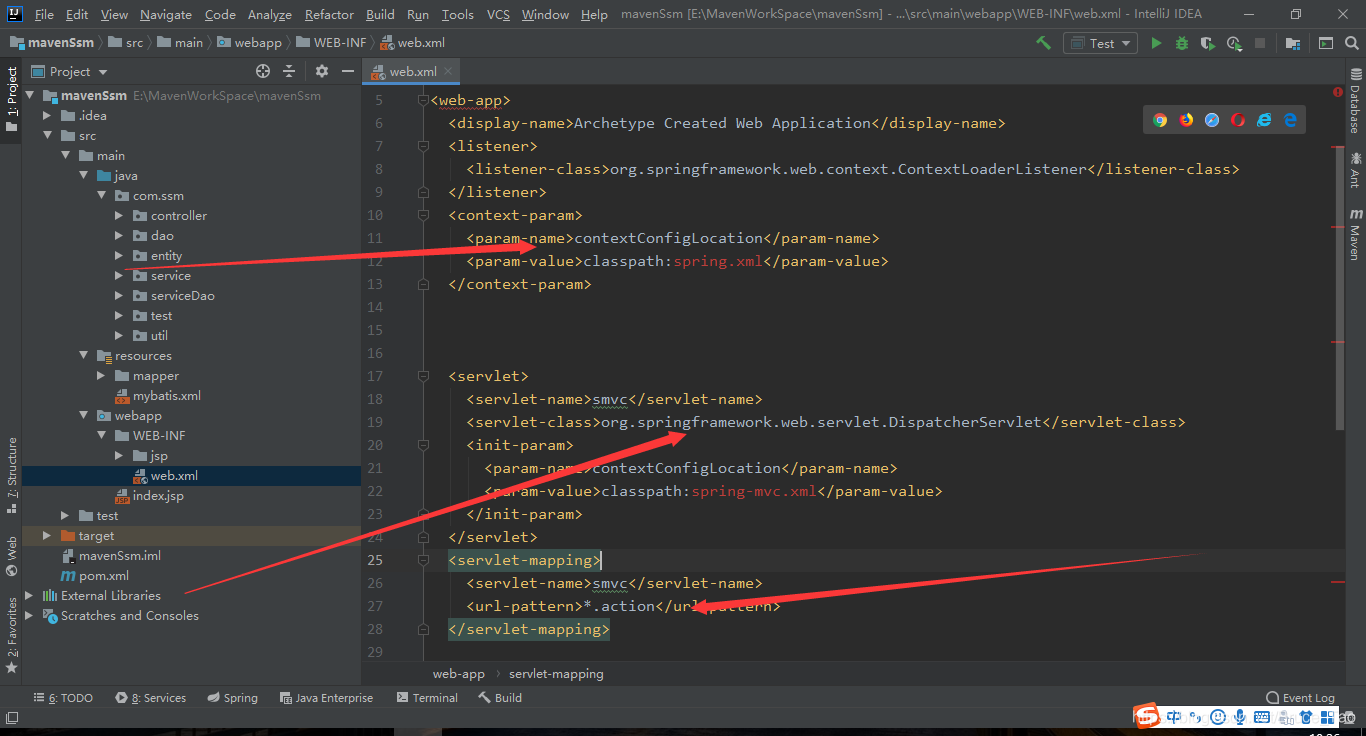Open the Refactor menu
The image size is (1366, 736).
tap(329, 14)
